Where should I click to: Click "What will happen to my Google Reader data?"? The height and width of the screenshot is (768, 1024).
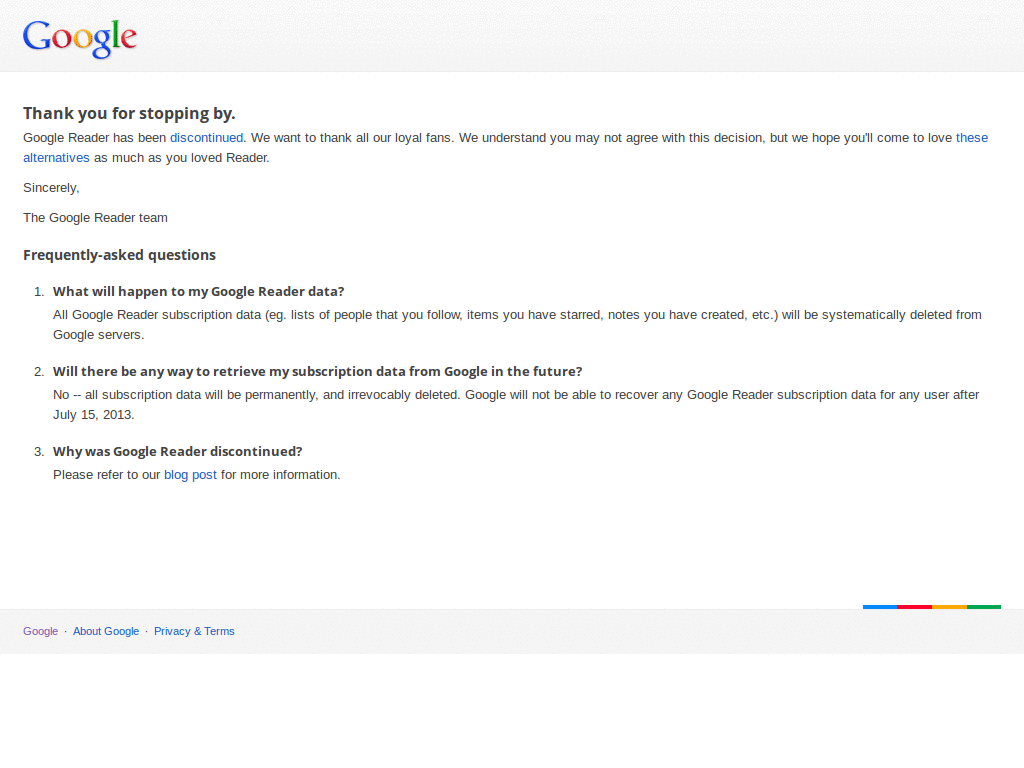[199, 292]
